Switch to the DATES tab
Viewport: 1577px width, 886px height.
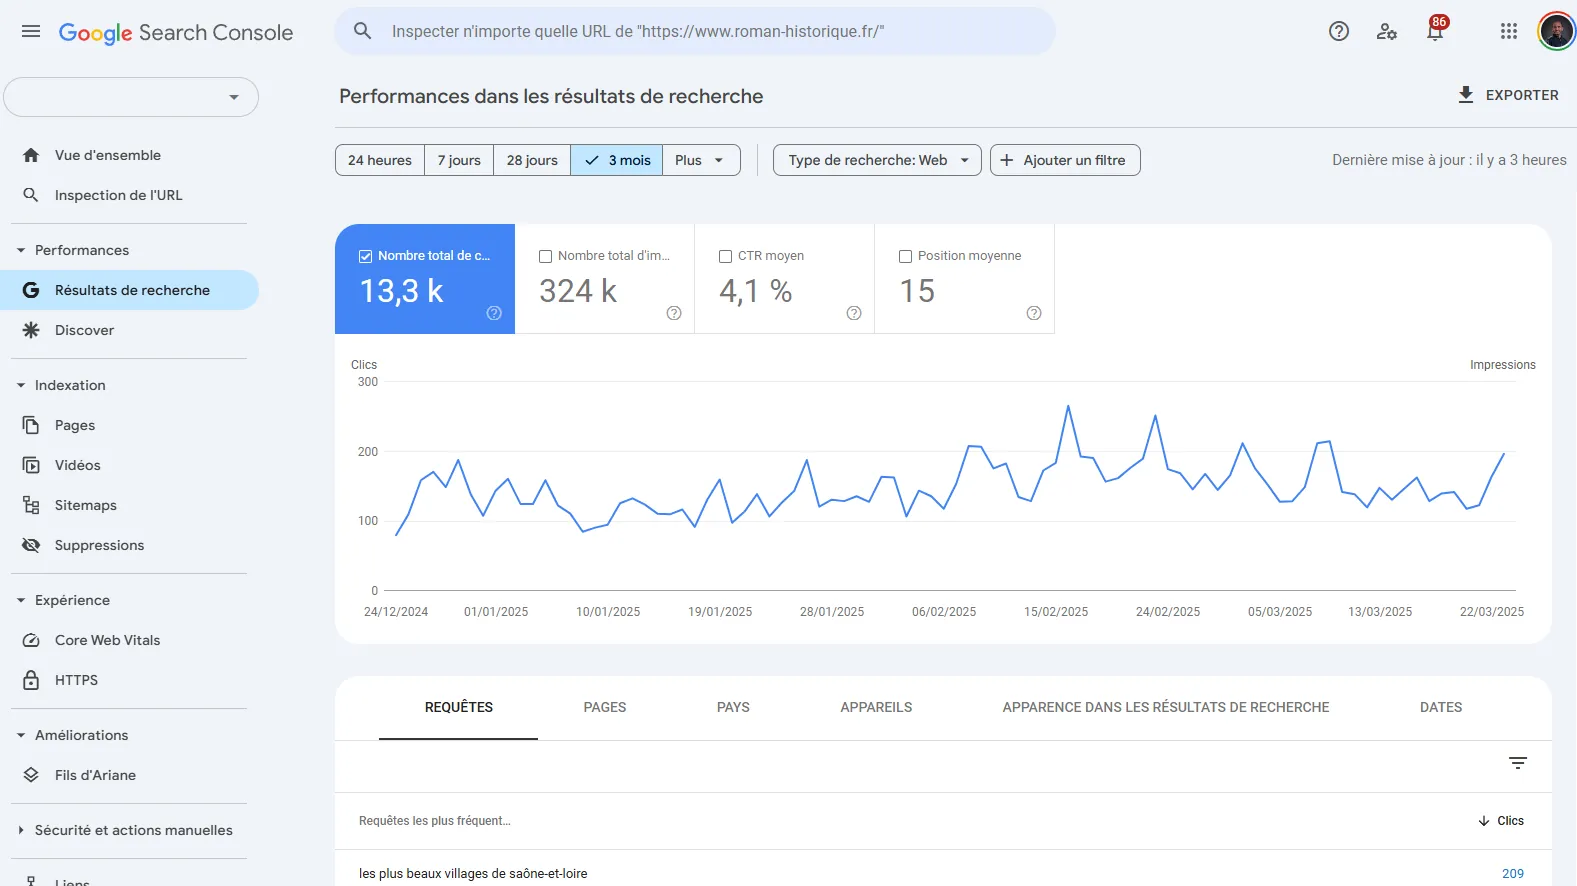tap(1441, 707)
